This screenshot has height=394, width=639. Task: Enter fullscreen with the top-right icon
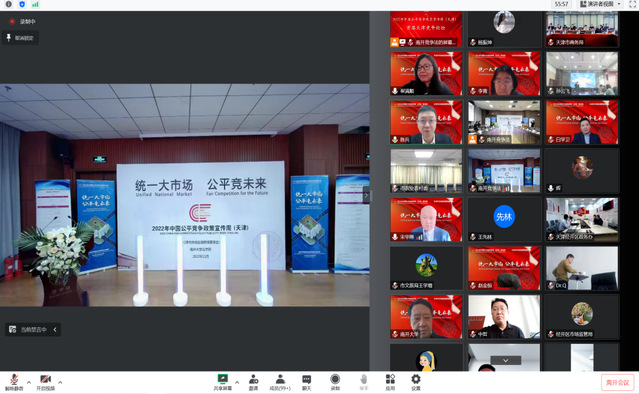click(632, 4)
